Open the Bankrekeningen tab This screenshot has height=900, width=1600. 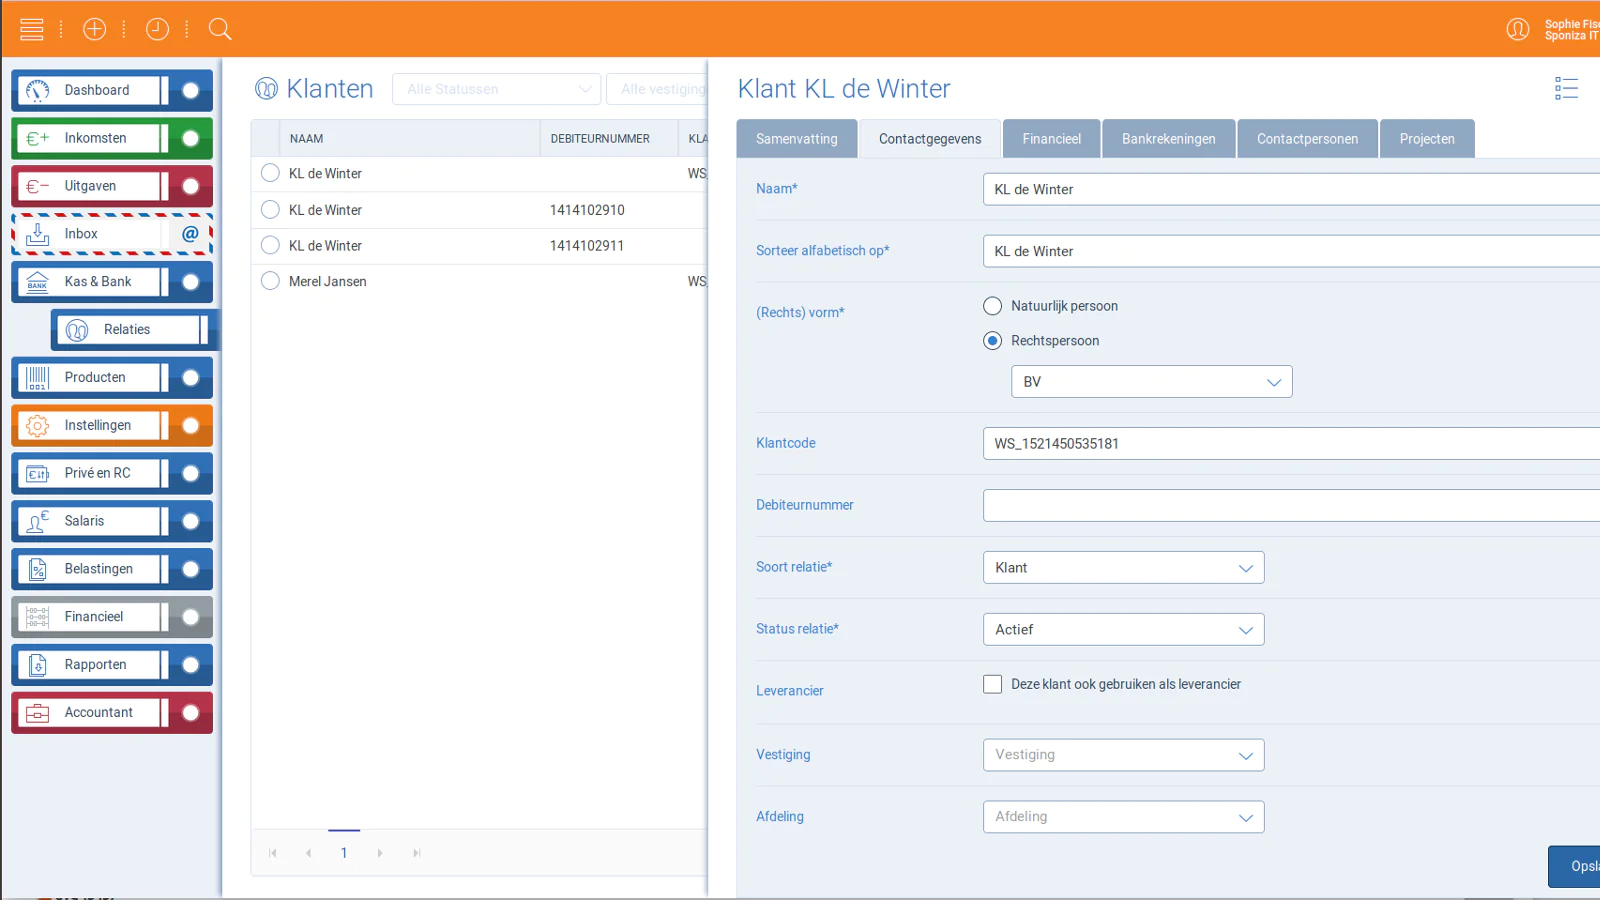1168,139
